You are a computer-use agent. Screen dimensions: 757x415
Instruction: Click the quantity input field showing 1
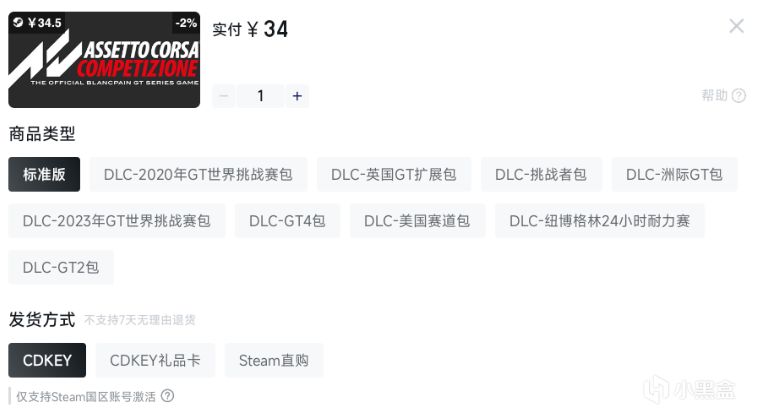click(x=261, y=96)
